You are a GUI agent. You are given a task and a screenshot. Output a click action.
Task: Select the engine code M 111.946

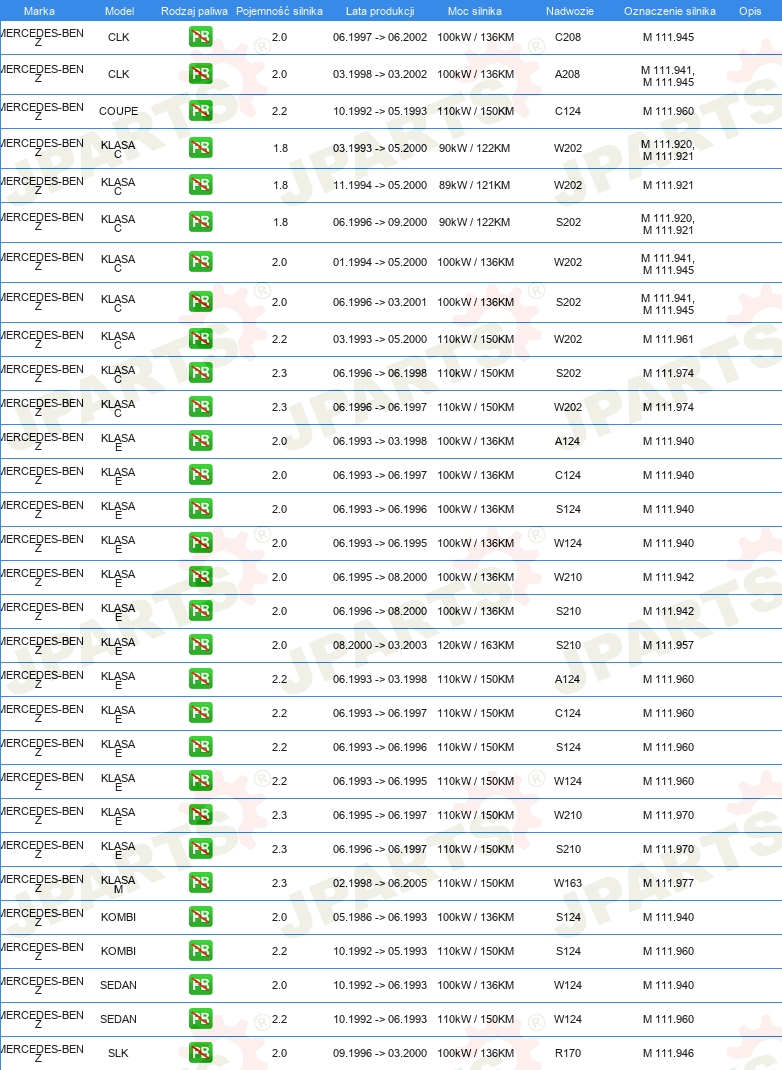pos(669,1053)
